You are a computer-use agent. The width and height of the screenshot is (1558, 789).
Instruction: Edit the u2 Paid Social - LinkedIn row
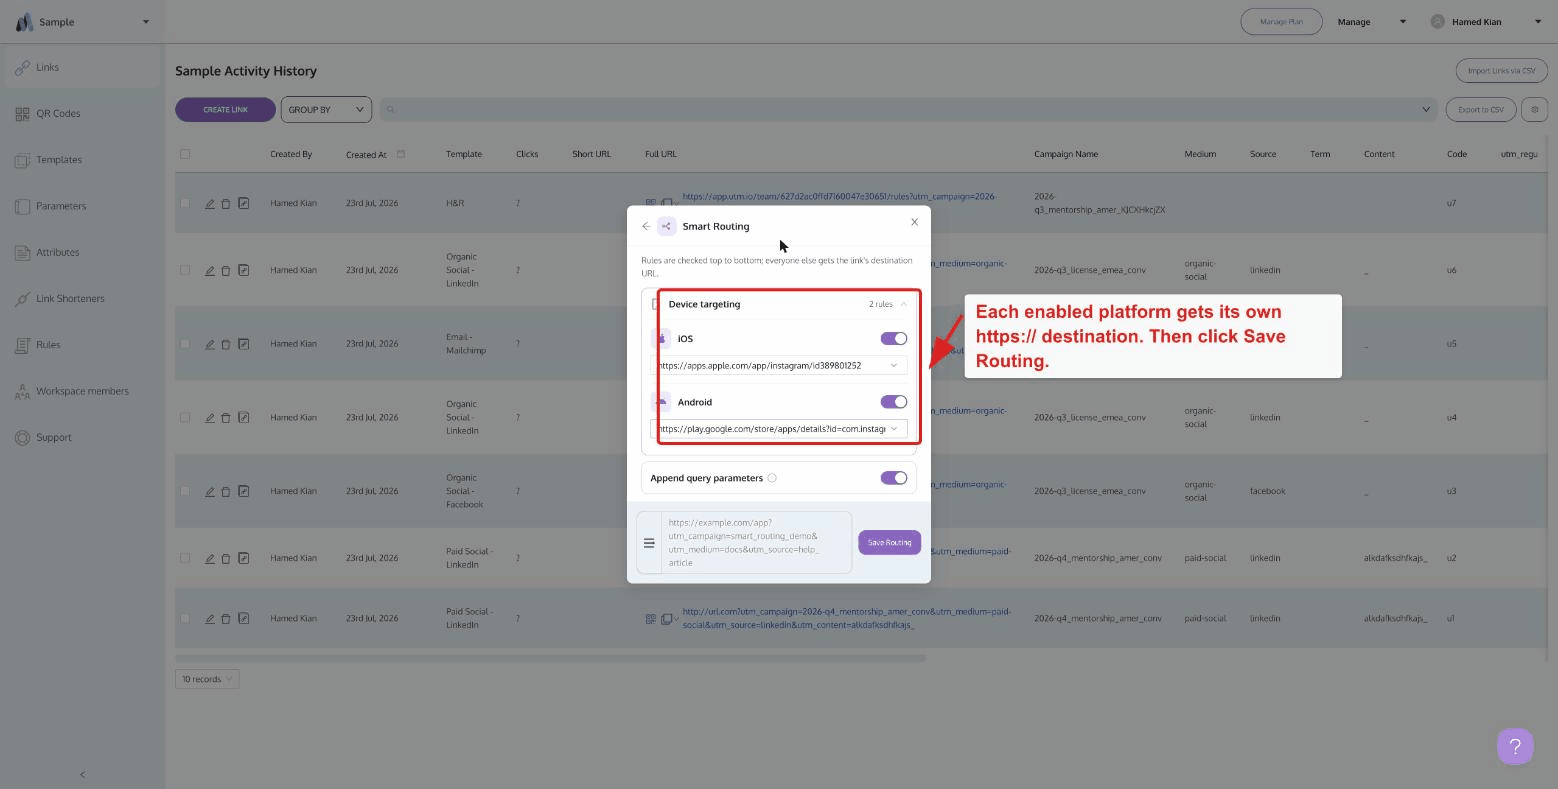pos(210,558)
